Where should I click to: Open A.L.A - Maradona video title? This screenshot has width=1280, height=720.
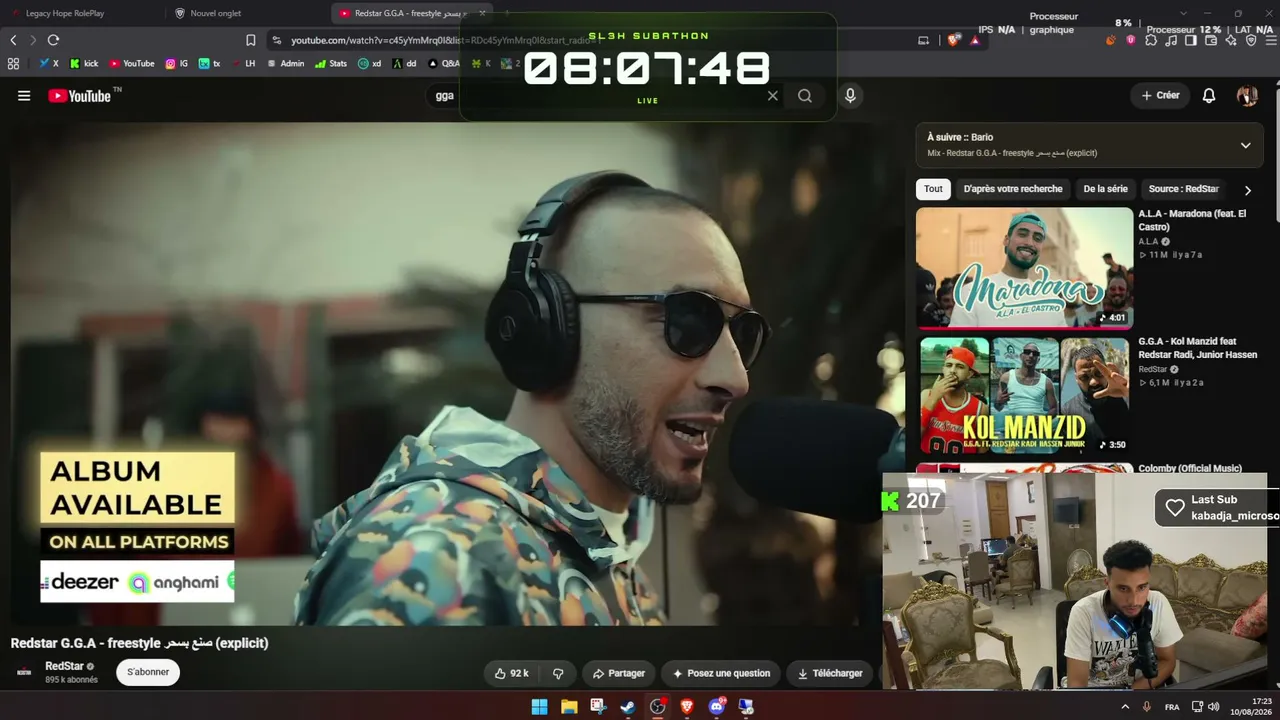coord(1193,220)
